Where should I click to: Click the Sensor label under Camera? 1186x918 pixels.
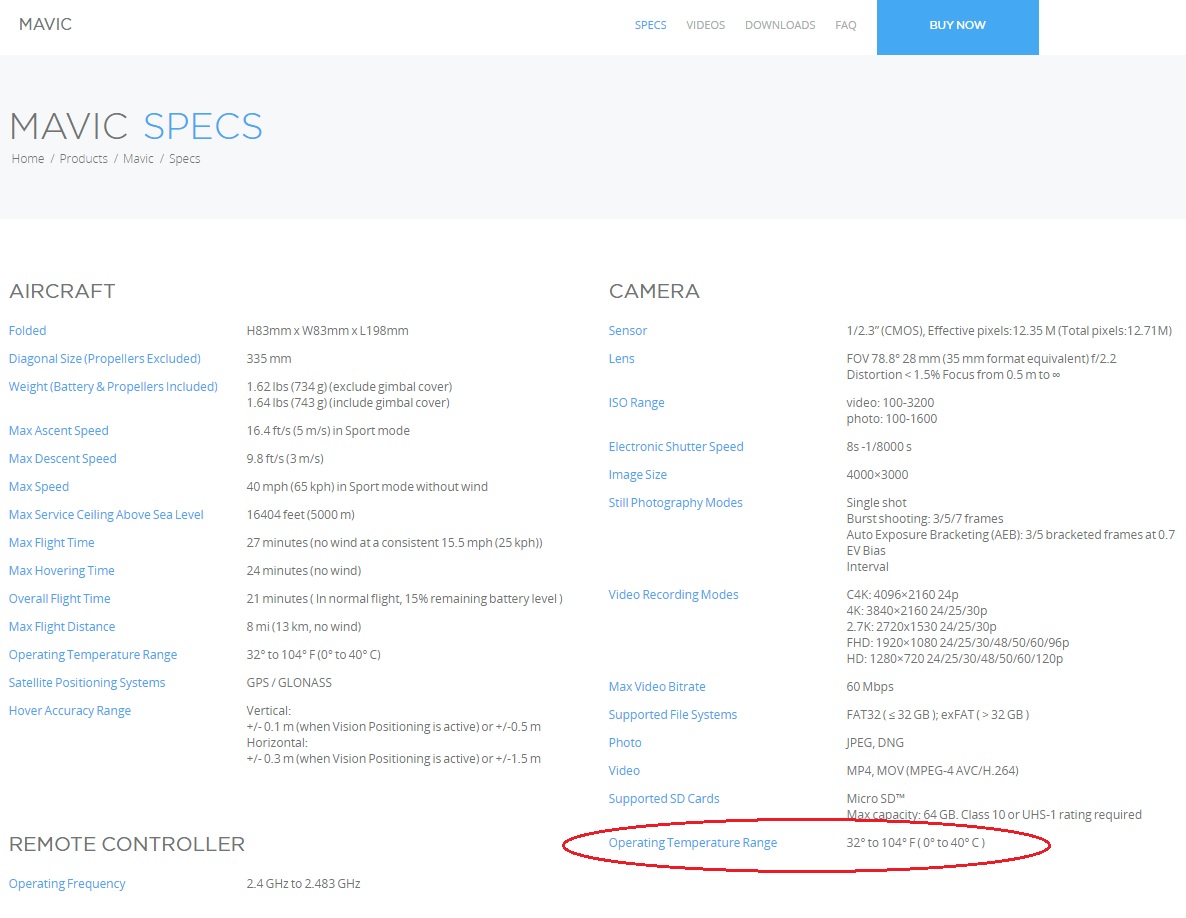pos(628,330)
